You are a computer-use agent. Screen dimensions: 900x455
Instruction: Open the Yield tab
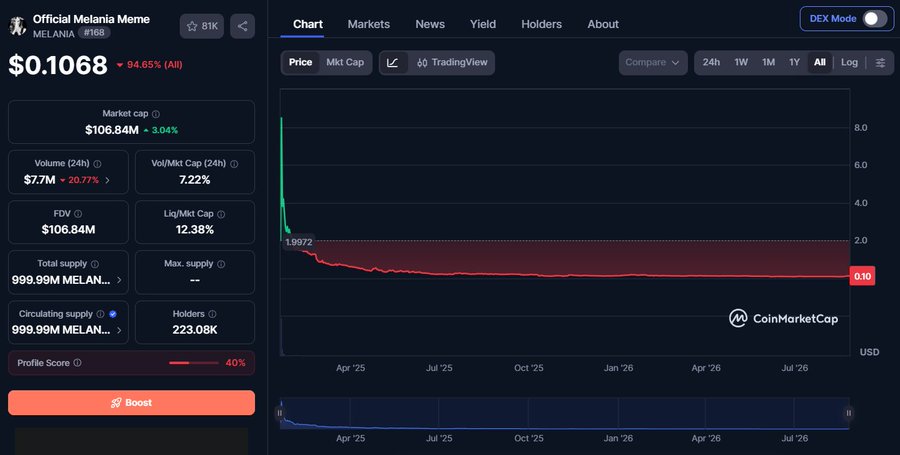pyautogui.click(x=483, y=24)
